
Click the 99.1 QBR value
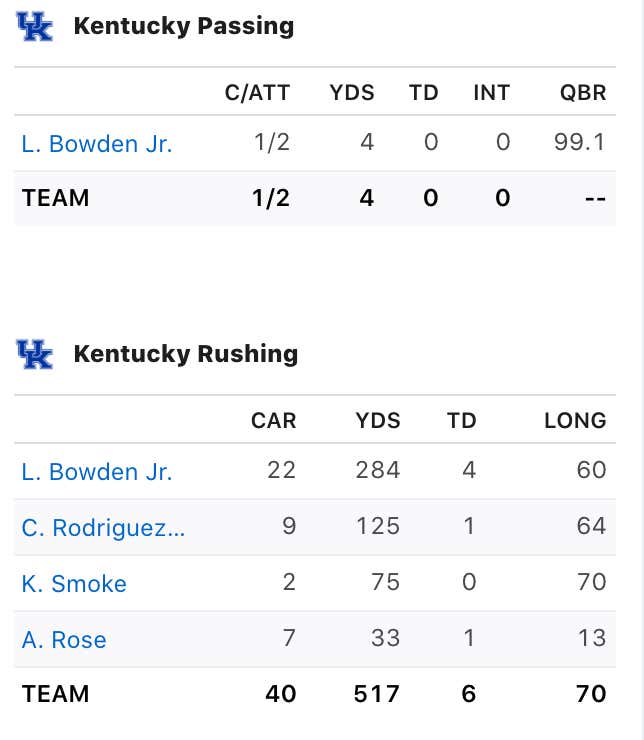580,142
